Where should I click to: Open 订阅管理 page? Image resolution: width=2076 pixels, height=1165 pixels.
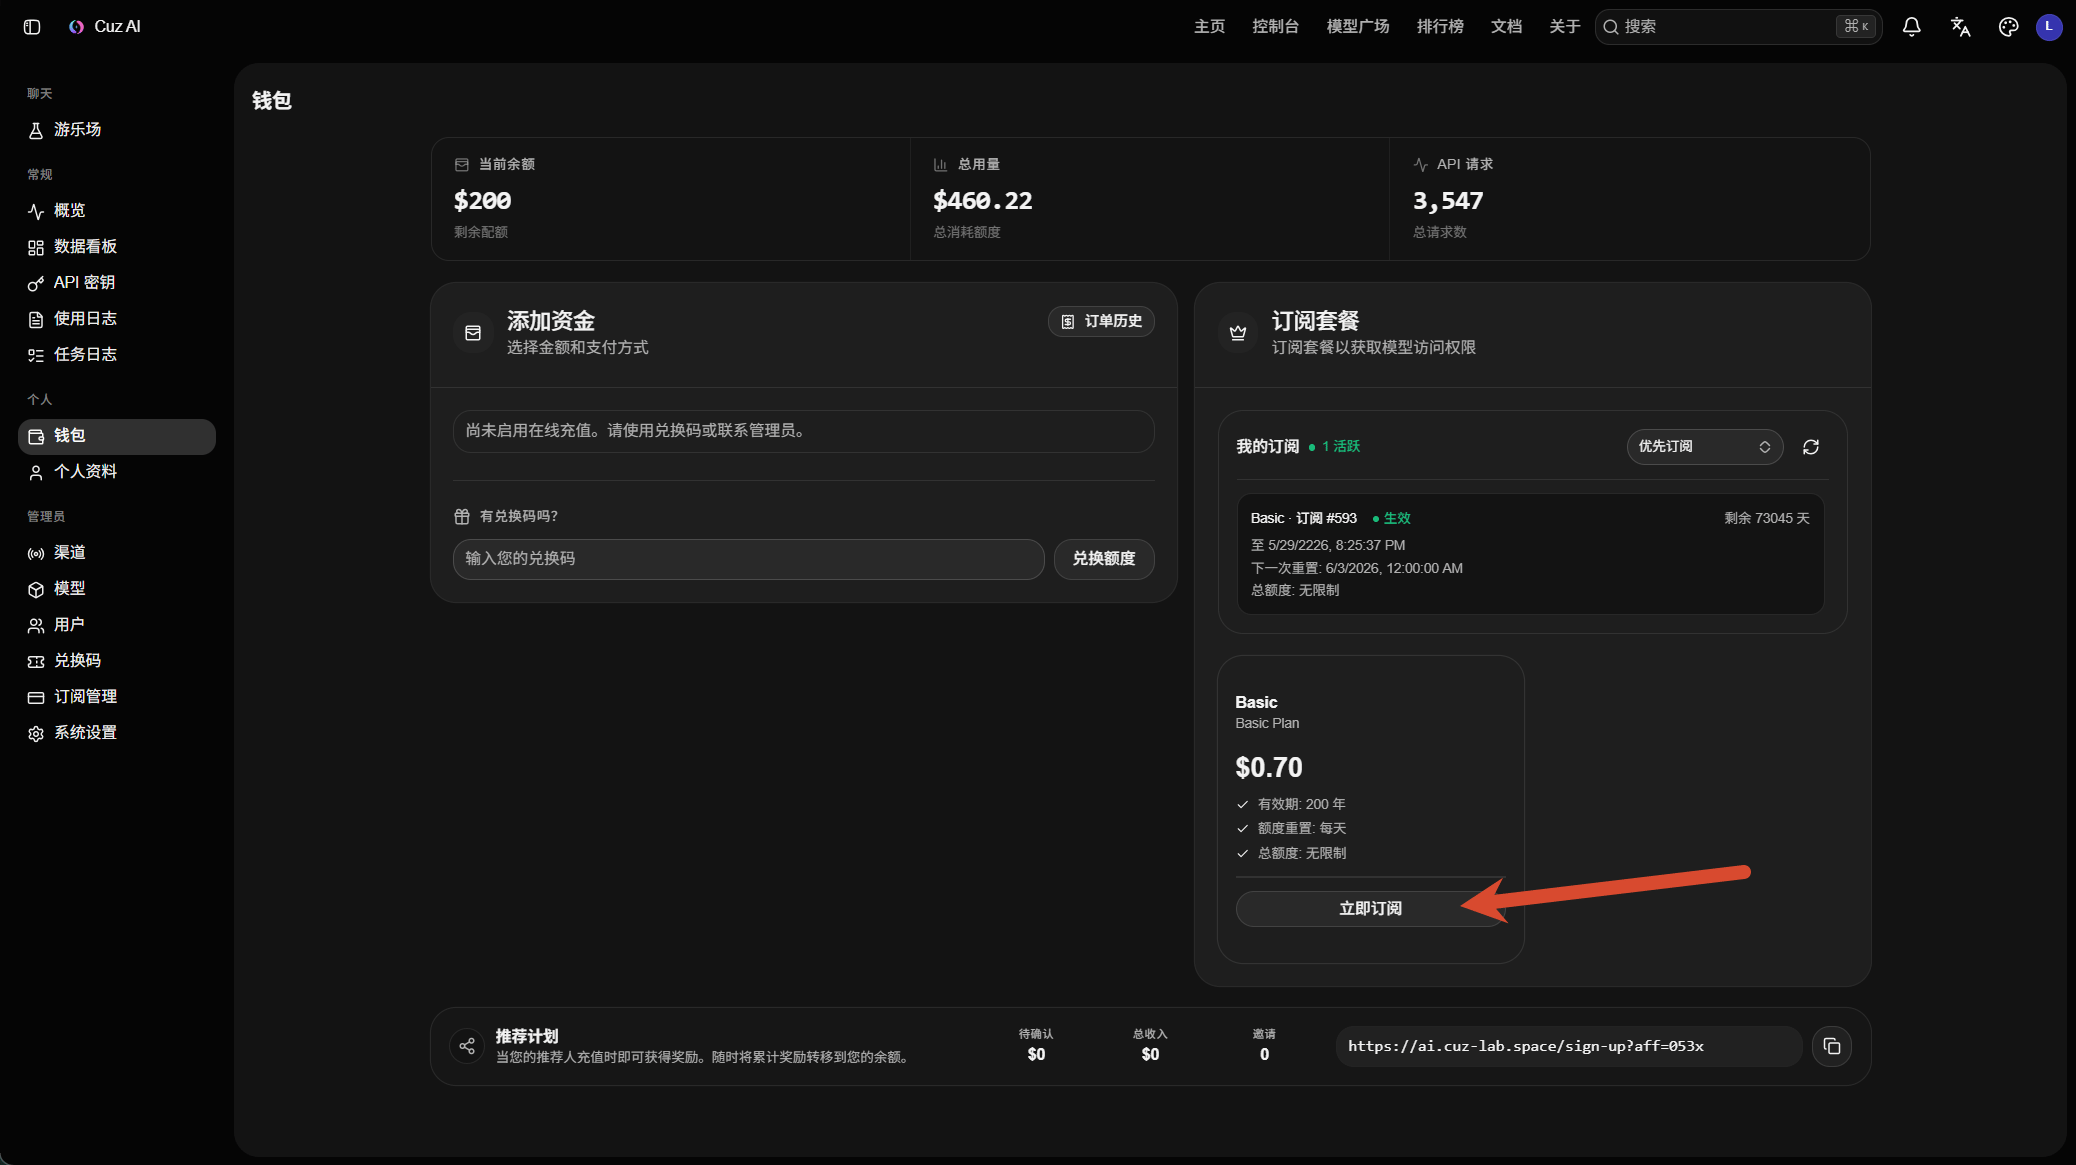(x=117, y=697)
